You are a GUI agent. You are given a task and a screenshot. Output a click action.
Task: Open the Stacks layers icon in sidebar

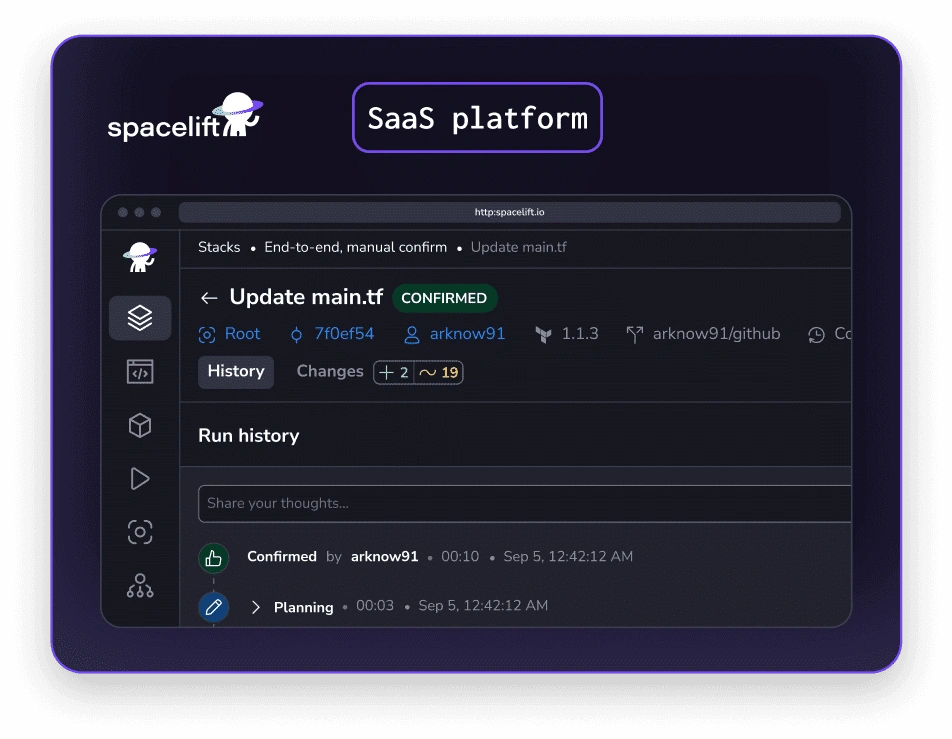point(140,318)
